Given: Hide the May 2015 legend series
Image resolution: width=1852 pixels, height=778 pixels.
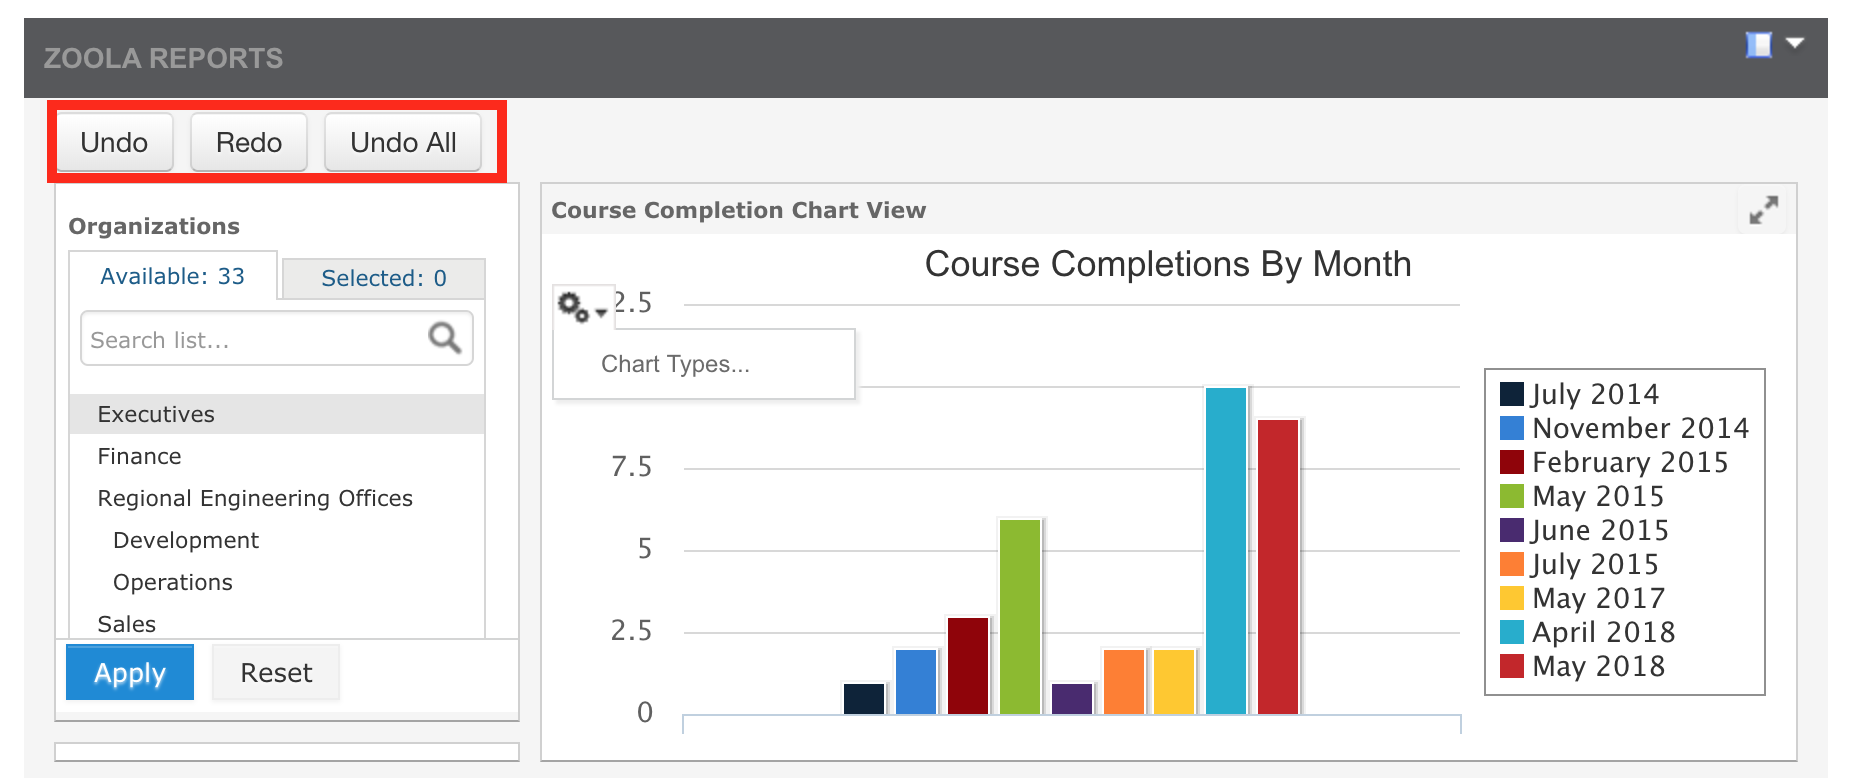Looking at the screenshot, I should click(x=1582, y=496).
